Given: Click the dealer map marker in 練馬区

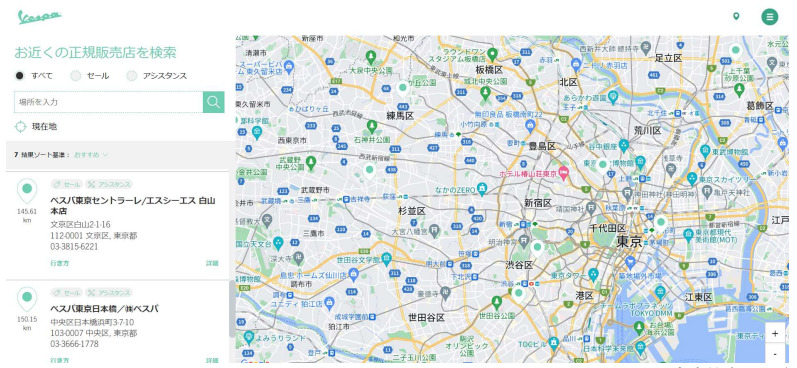Looking at the screenshot, I should pos(403,88).
